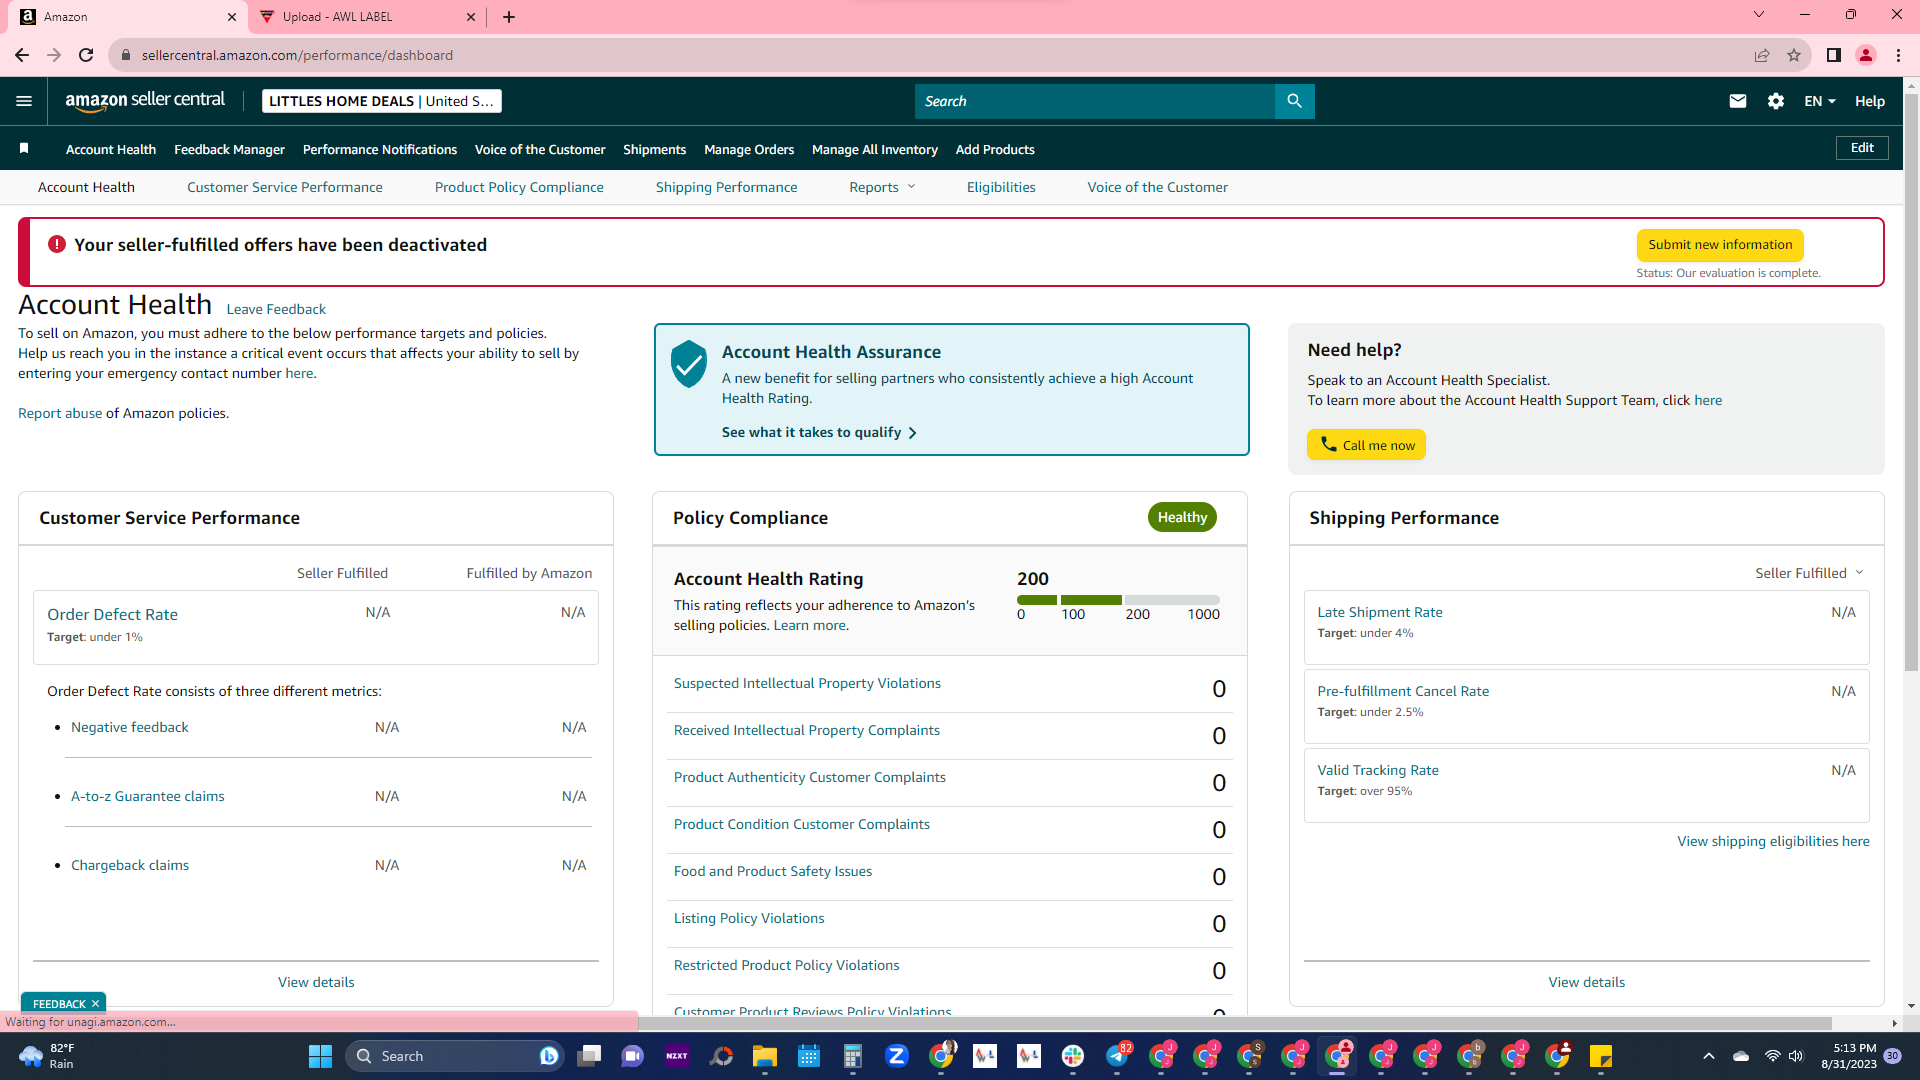Click the Call me now button
Viewport: 1920px width, 1080px height.
tap(1367, 445)
